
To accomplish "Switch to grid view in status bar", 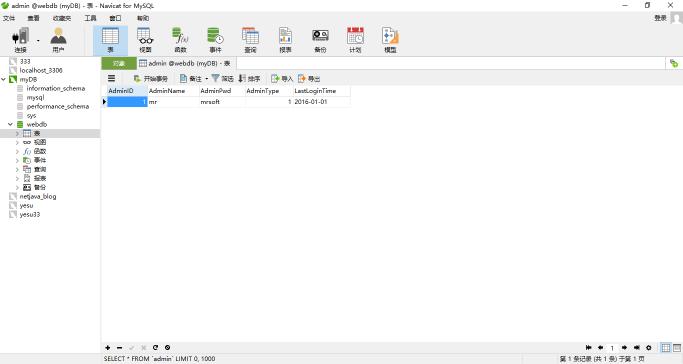I will [666, 347].
